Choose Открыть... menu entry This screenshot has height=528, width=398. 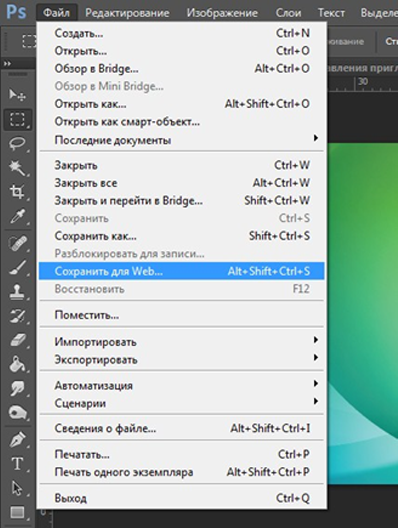pyautogui.click(x=182, y=51)
